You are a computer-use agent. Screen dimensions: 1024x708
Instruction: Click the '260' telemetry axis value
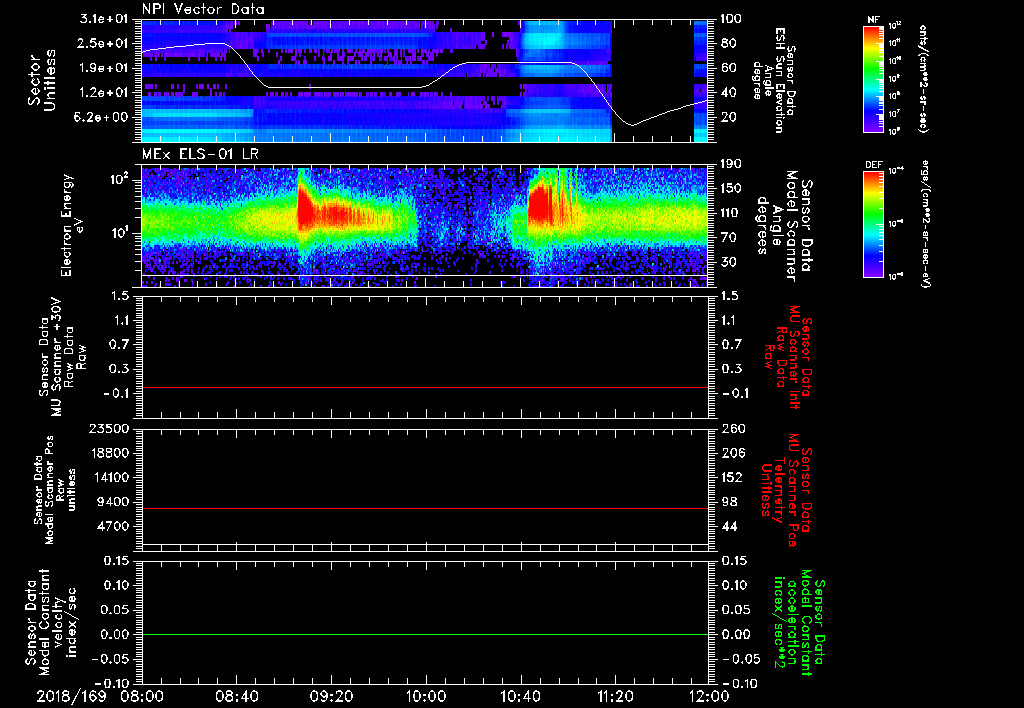pos(732,429)
